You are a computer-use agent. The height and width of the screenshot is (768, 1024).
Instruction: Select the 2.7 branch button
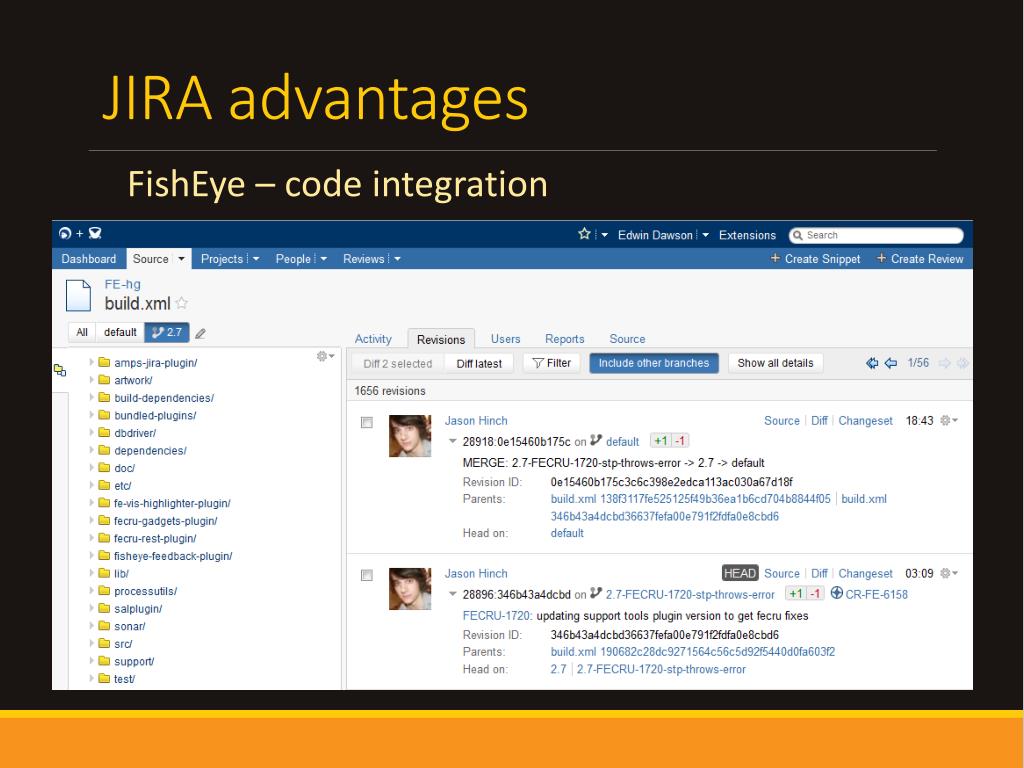click(x=167, y=332)
